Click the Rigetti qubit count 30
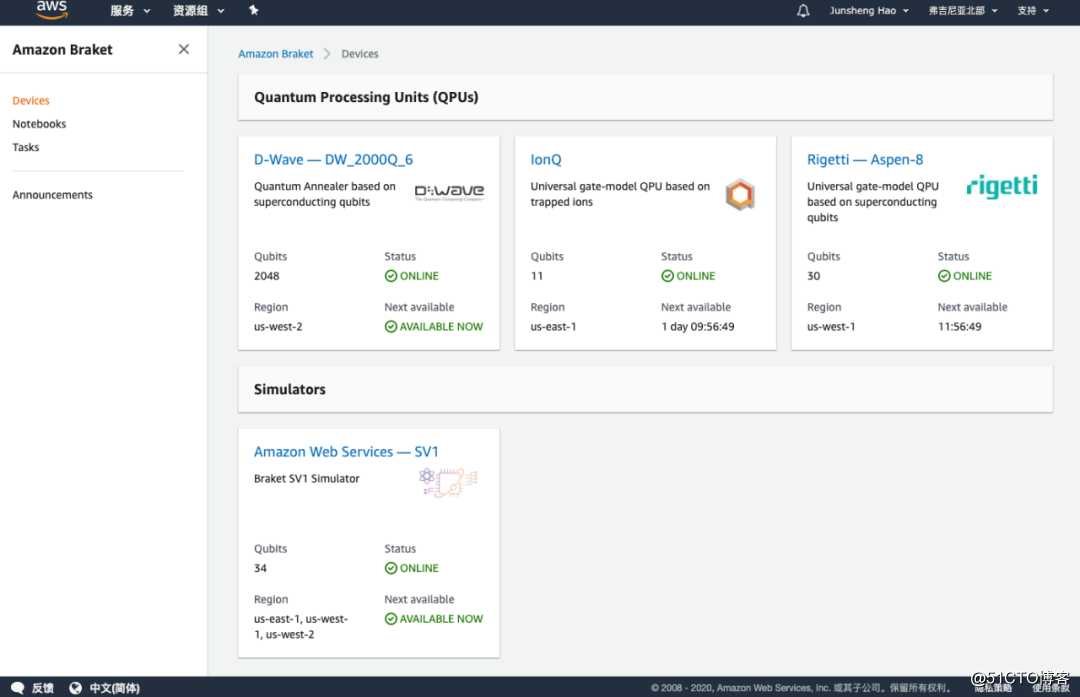This screenshot has width=1080, height=697. coord(813,275)
